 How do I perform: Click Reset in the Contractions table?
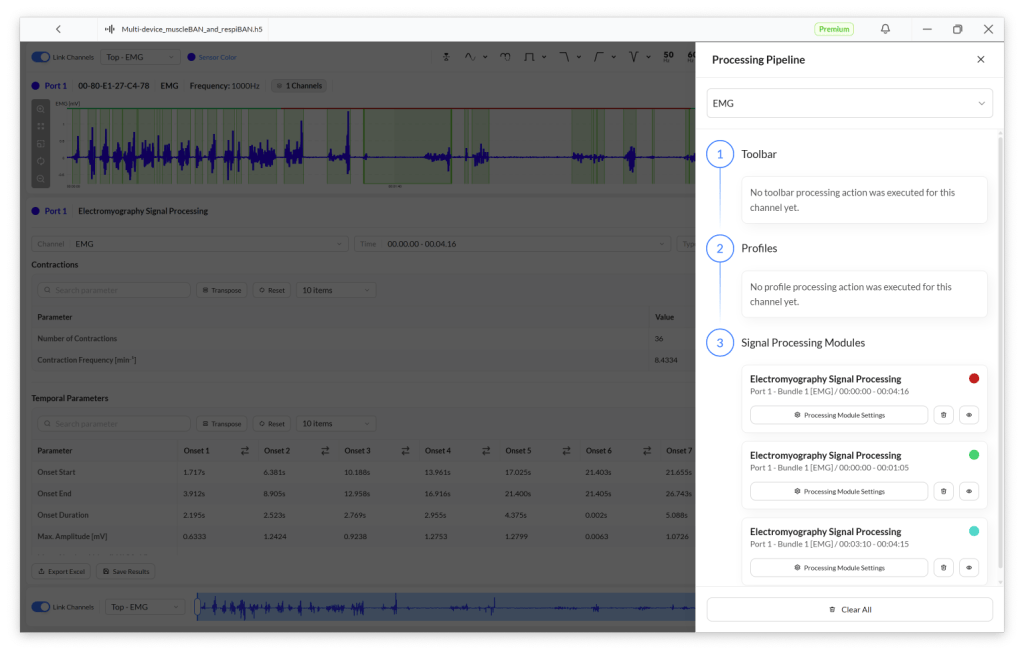coord(272,291)
